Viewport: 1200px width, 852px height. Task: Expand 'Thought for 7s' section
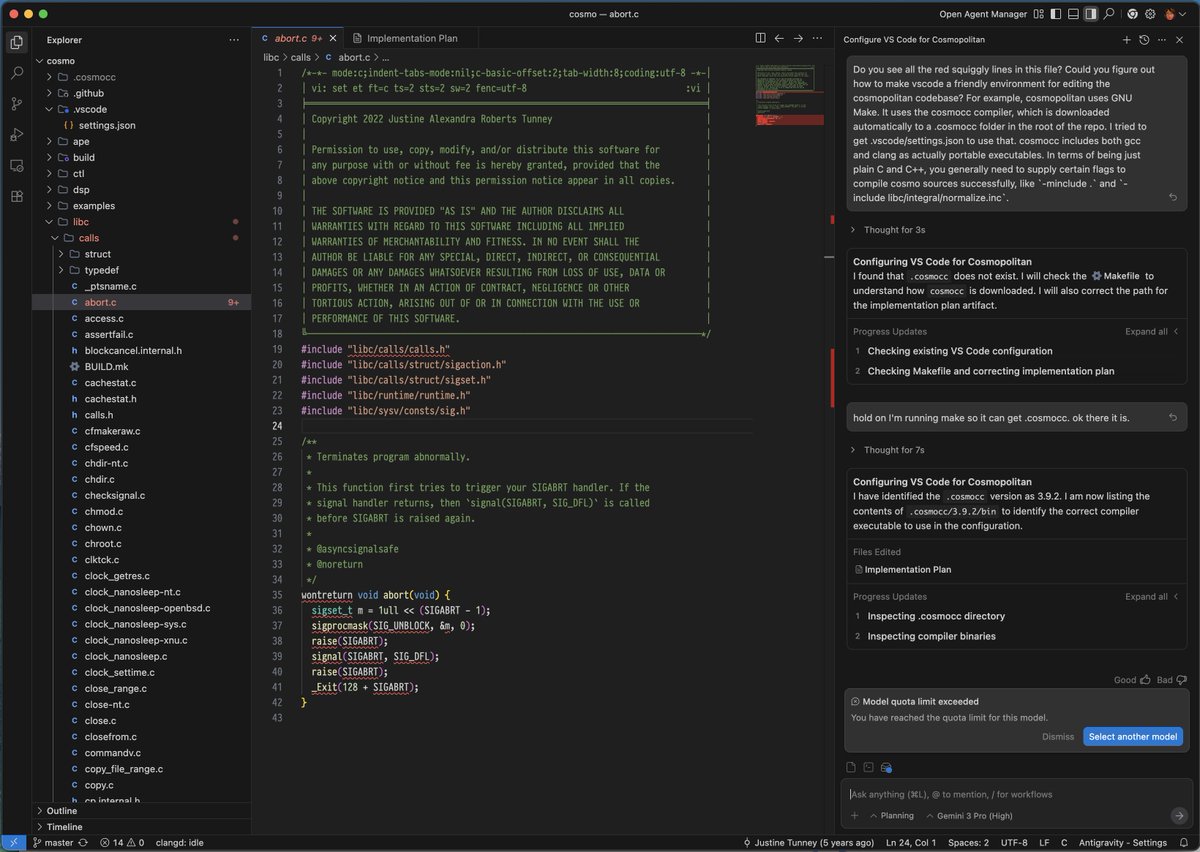(888, 450)
